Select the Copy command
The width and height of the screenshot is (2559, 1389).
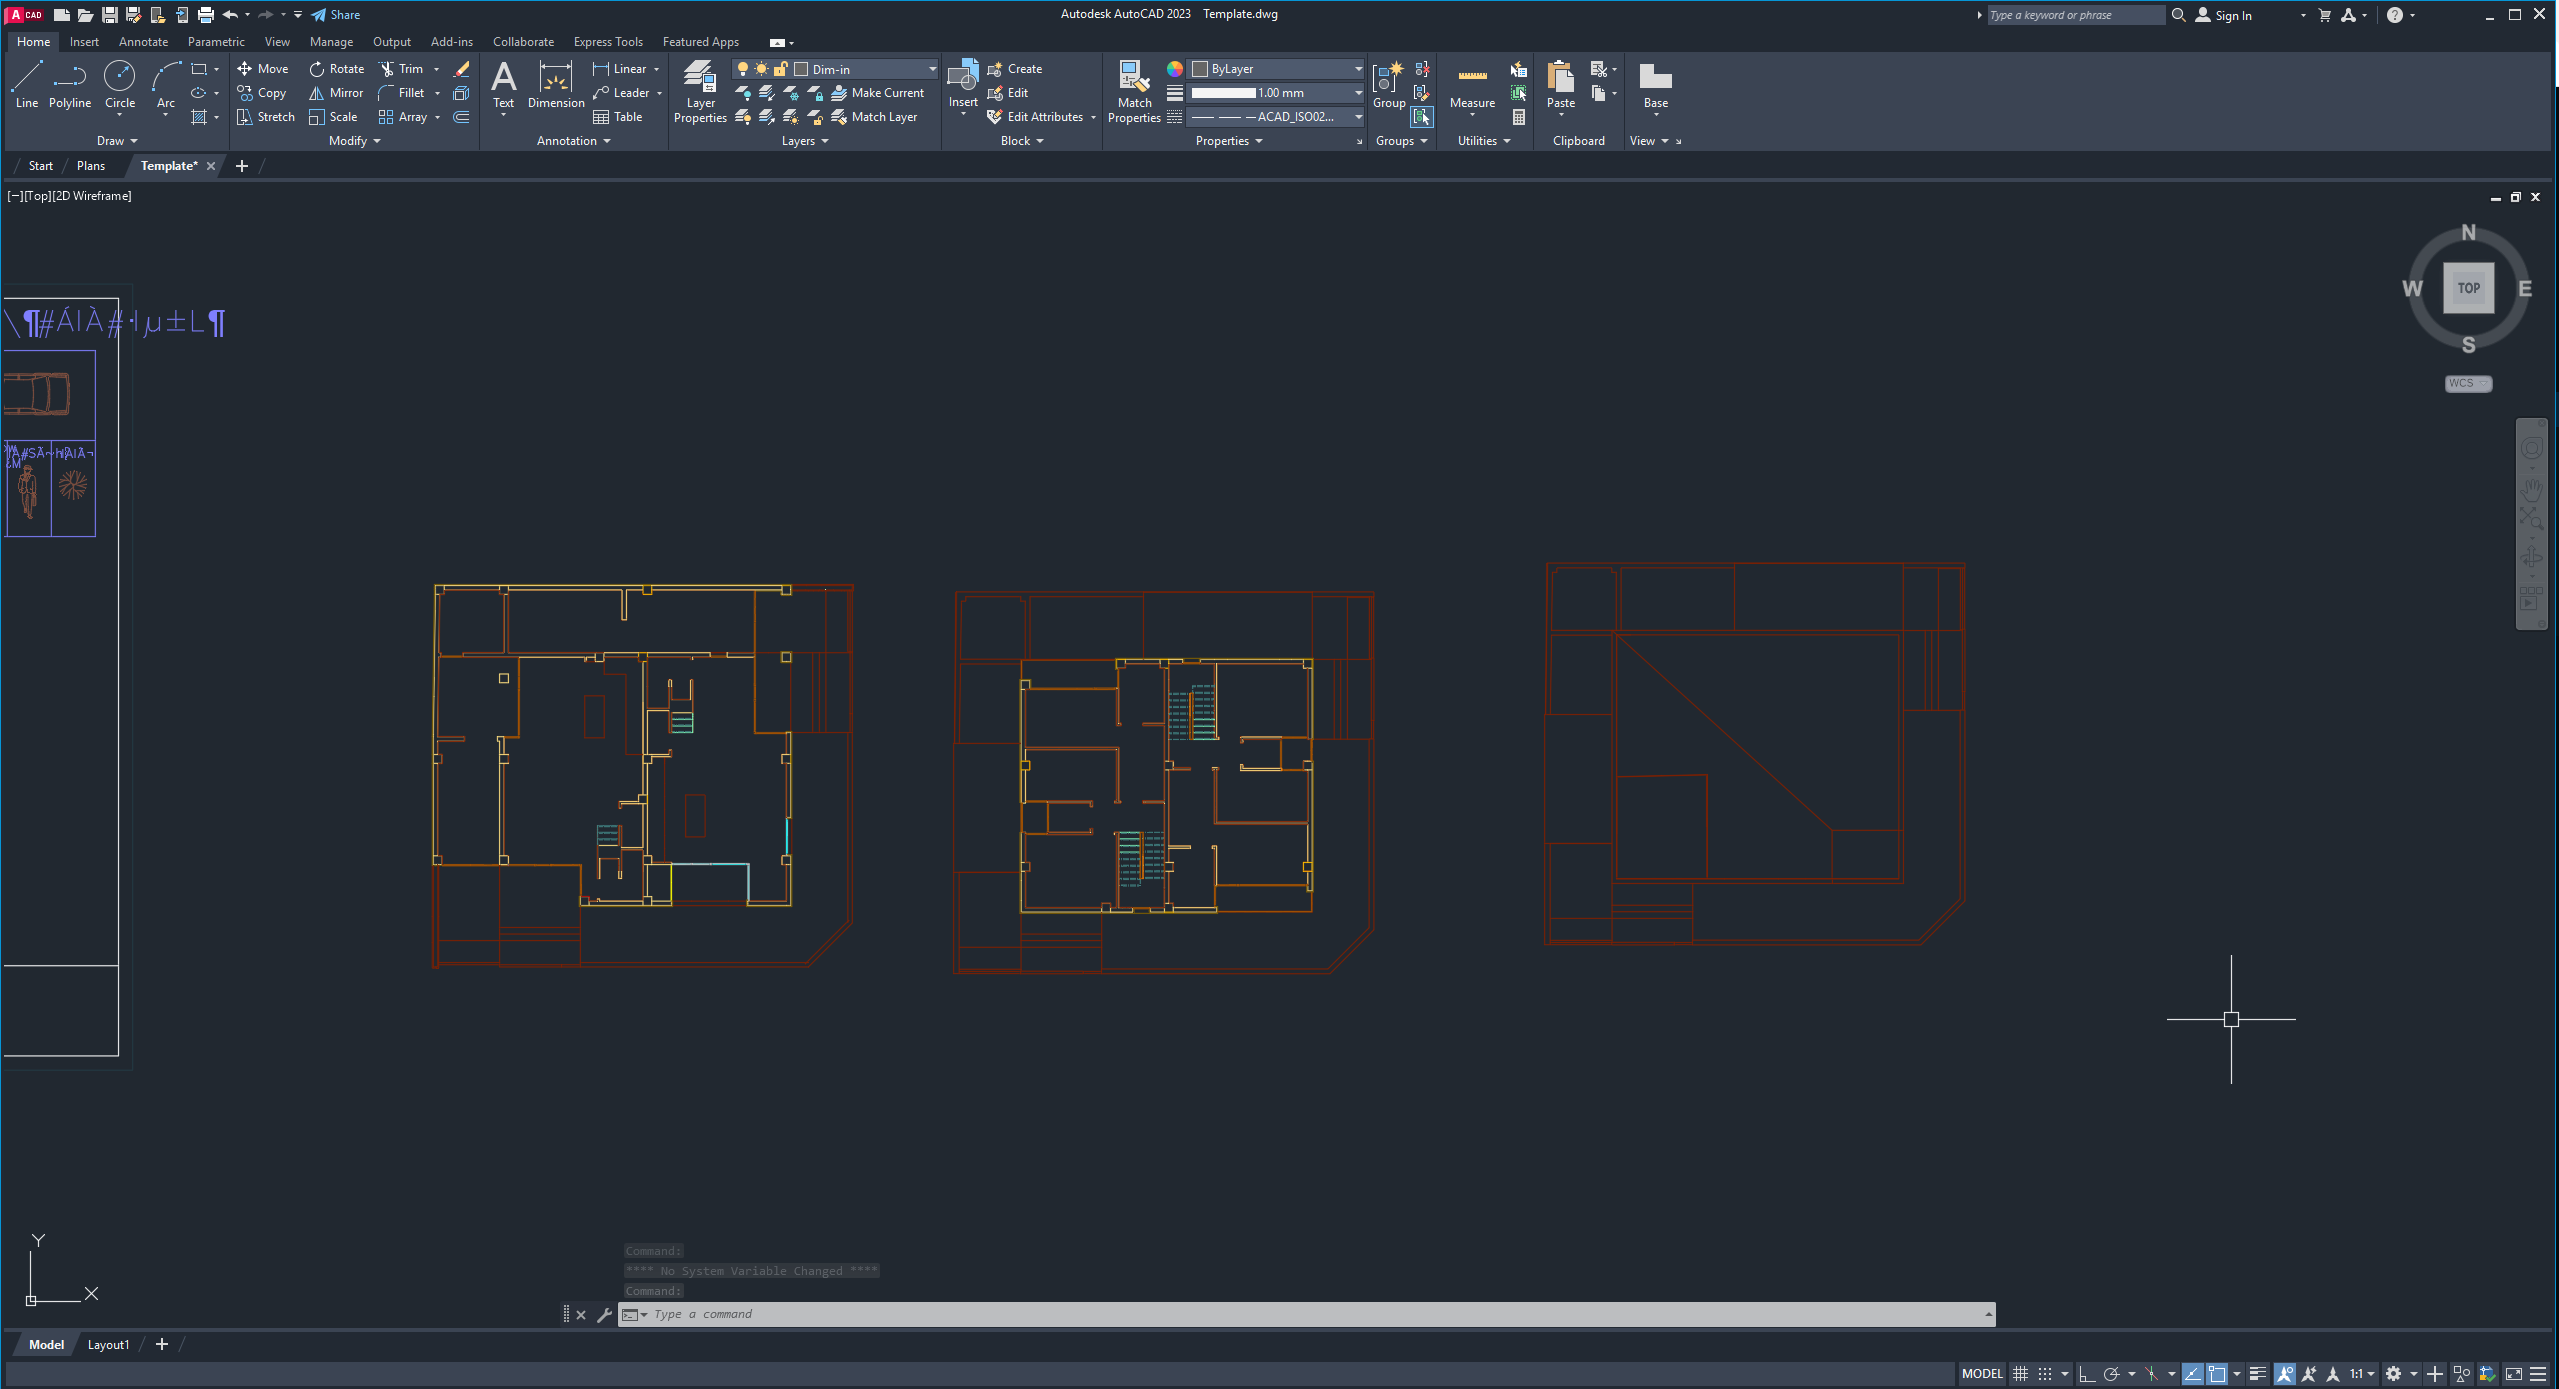pyautogui.click(x=262, y=93)
